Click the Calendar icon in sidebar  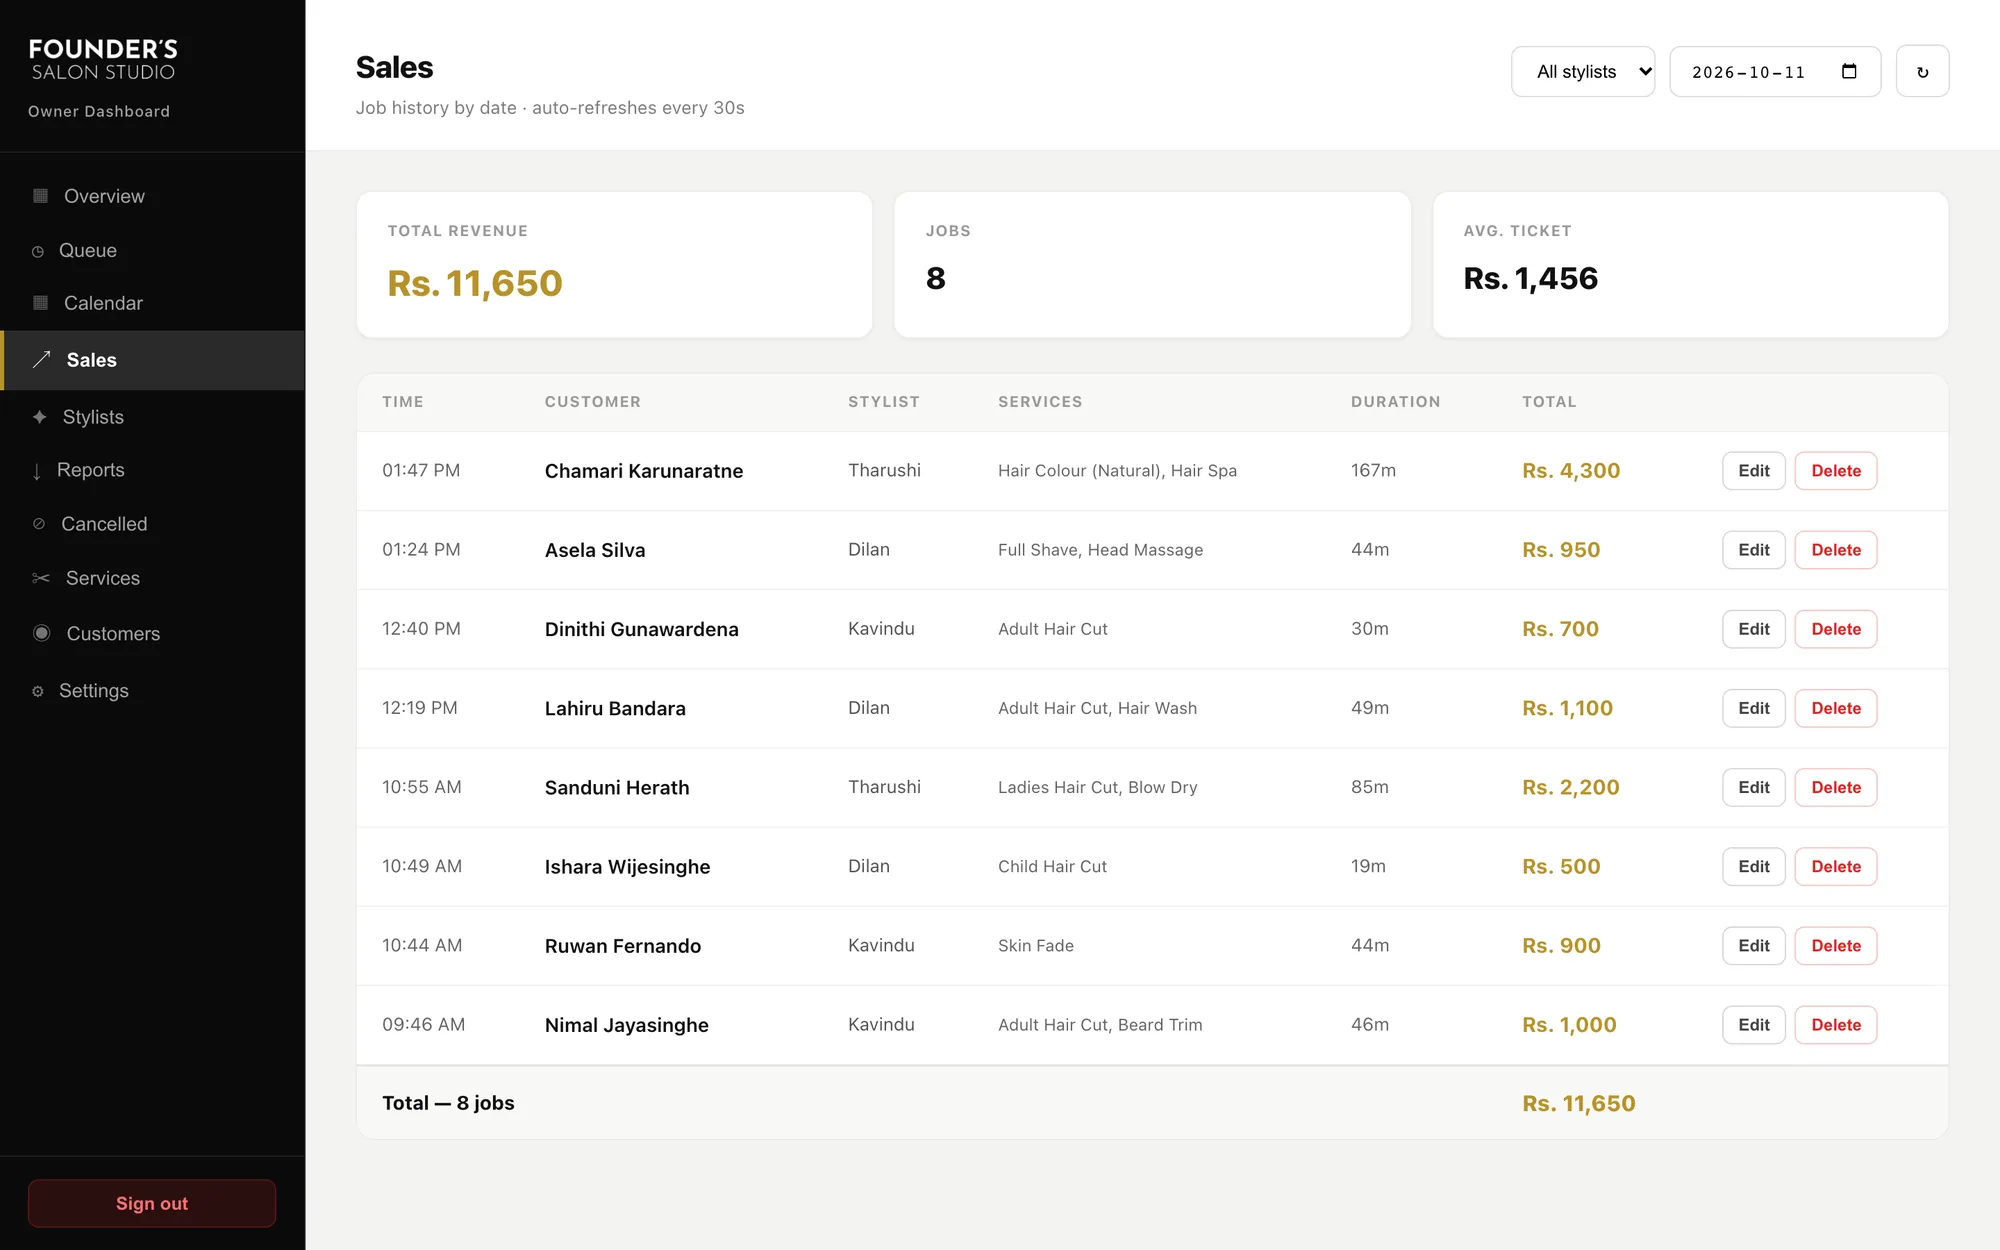click(40, 303)
